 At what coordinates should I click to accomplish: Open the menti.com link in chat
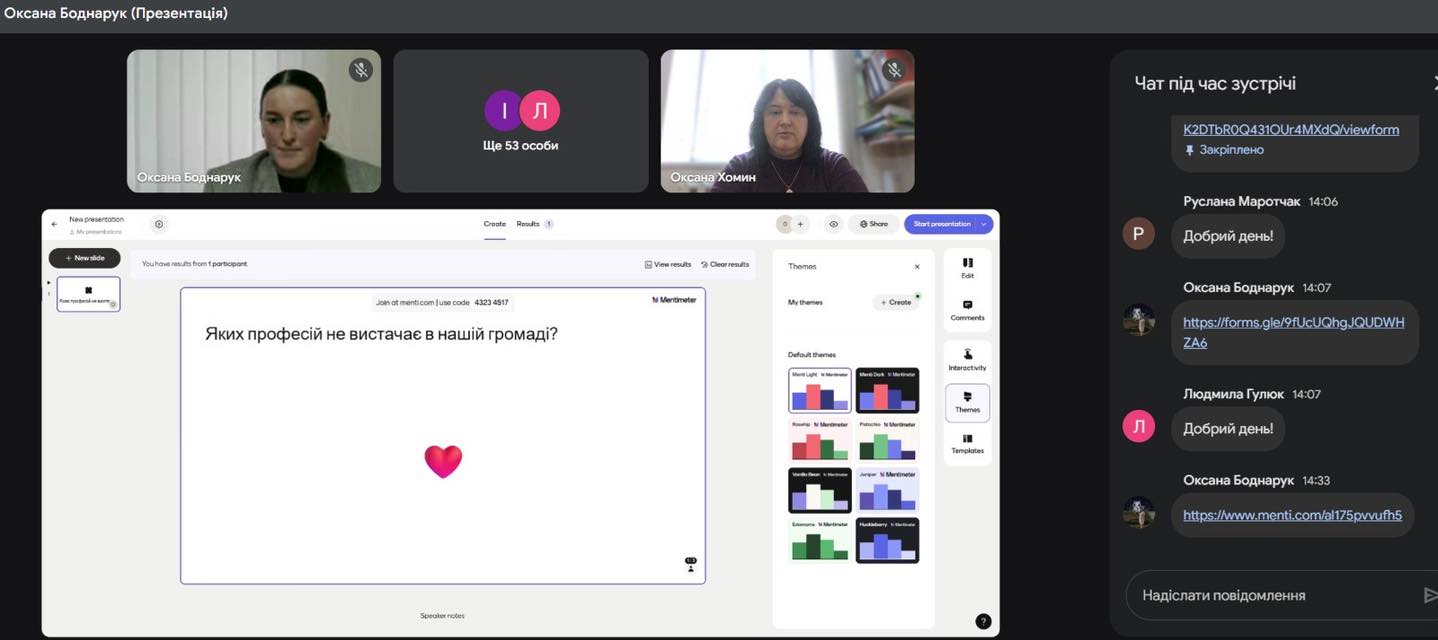point(1292,516)
